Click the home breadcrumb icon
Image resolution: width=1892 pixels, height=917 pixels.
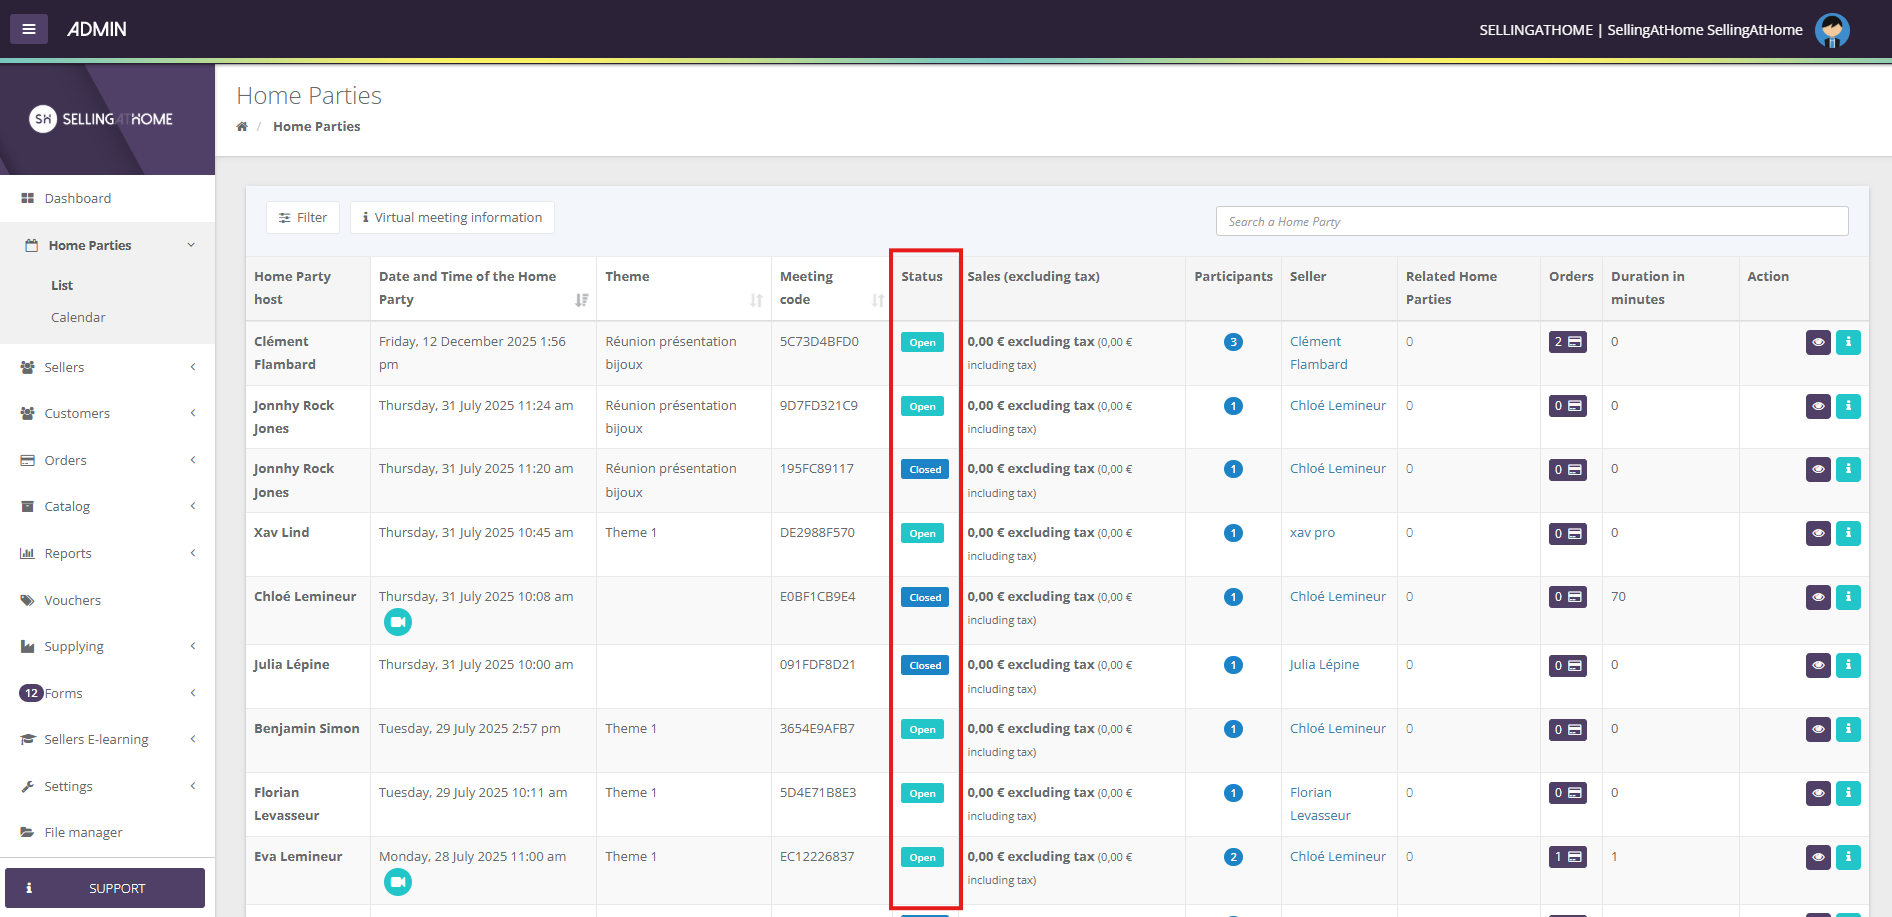click(x=242, y=127)
